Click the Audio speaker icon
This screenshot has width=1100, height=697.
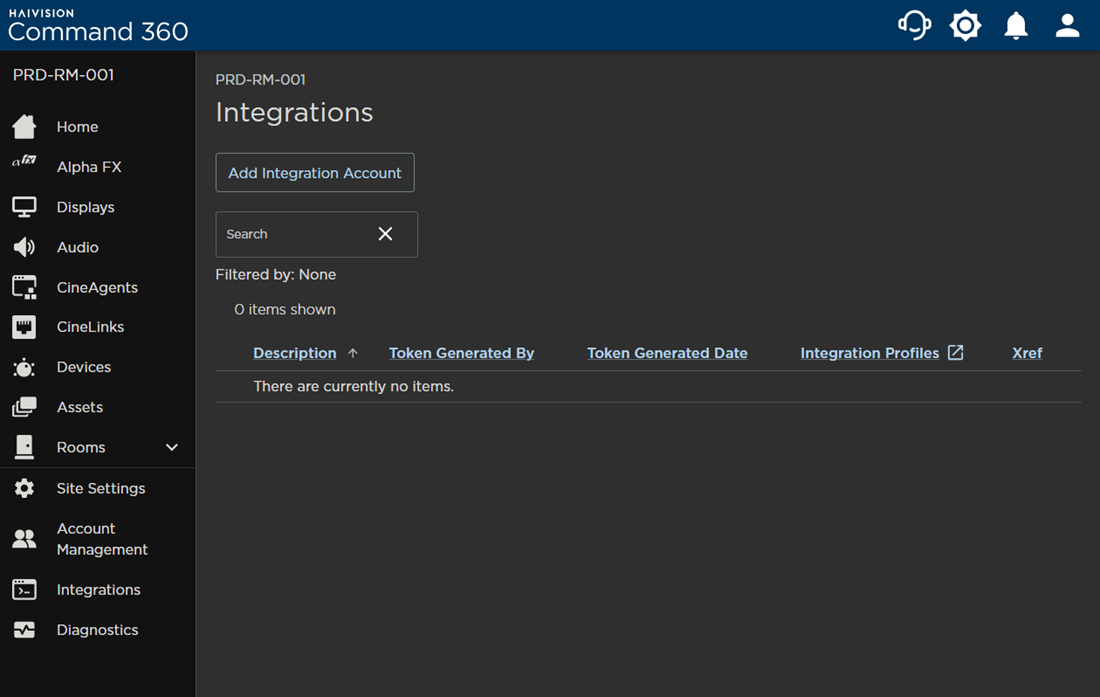(25, 247)
